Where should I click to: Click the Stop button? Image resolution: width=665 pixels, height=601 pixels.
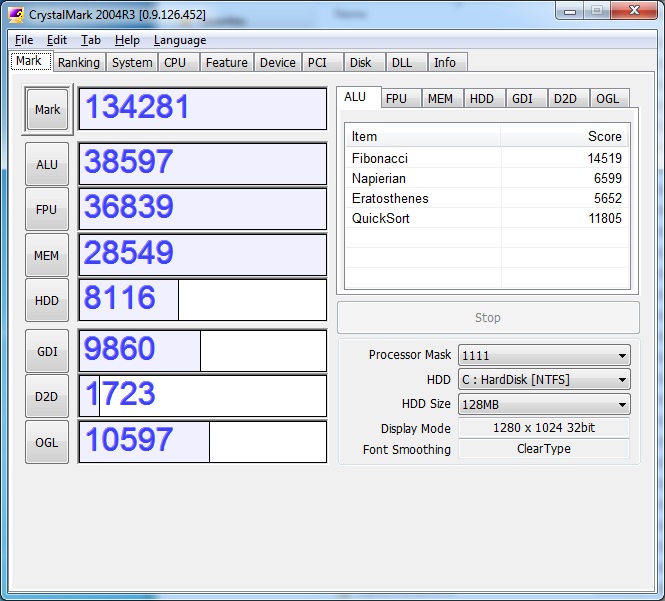(488, 318)
